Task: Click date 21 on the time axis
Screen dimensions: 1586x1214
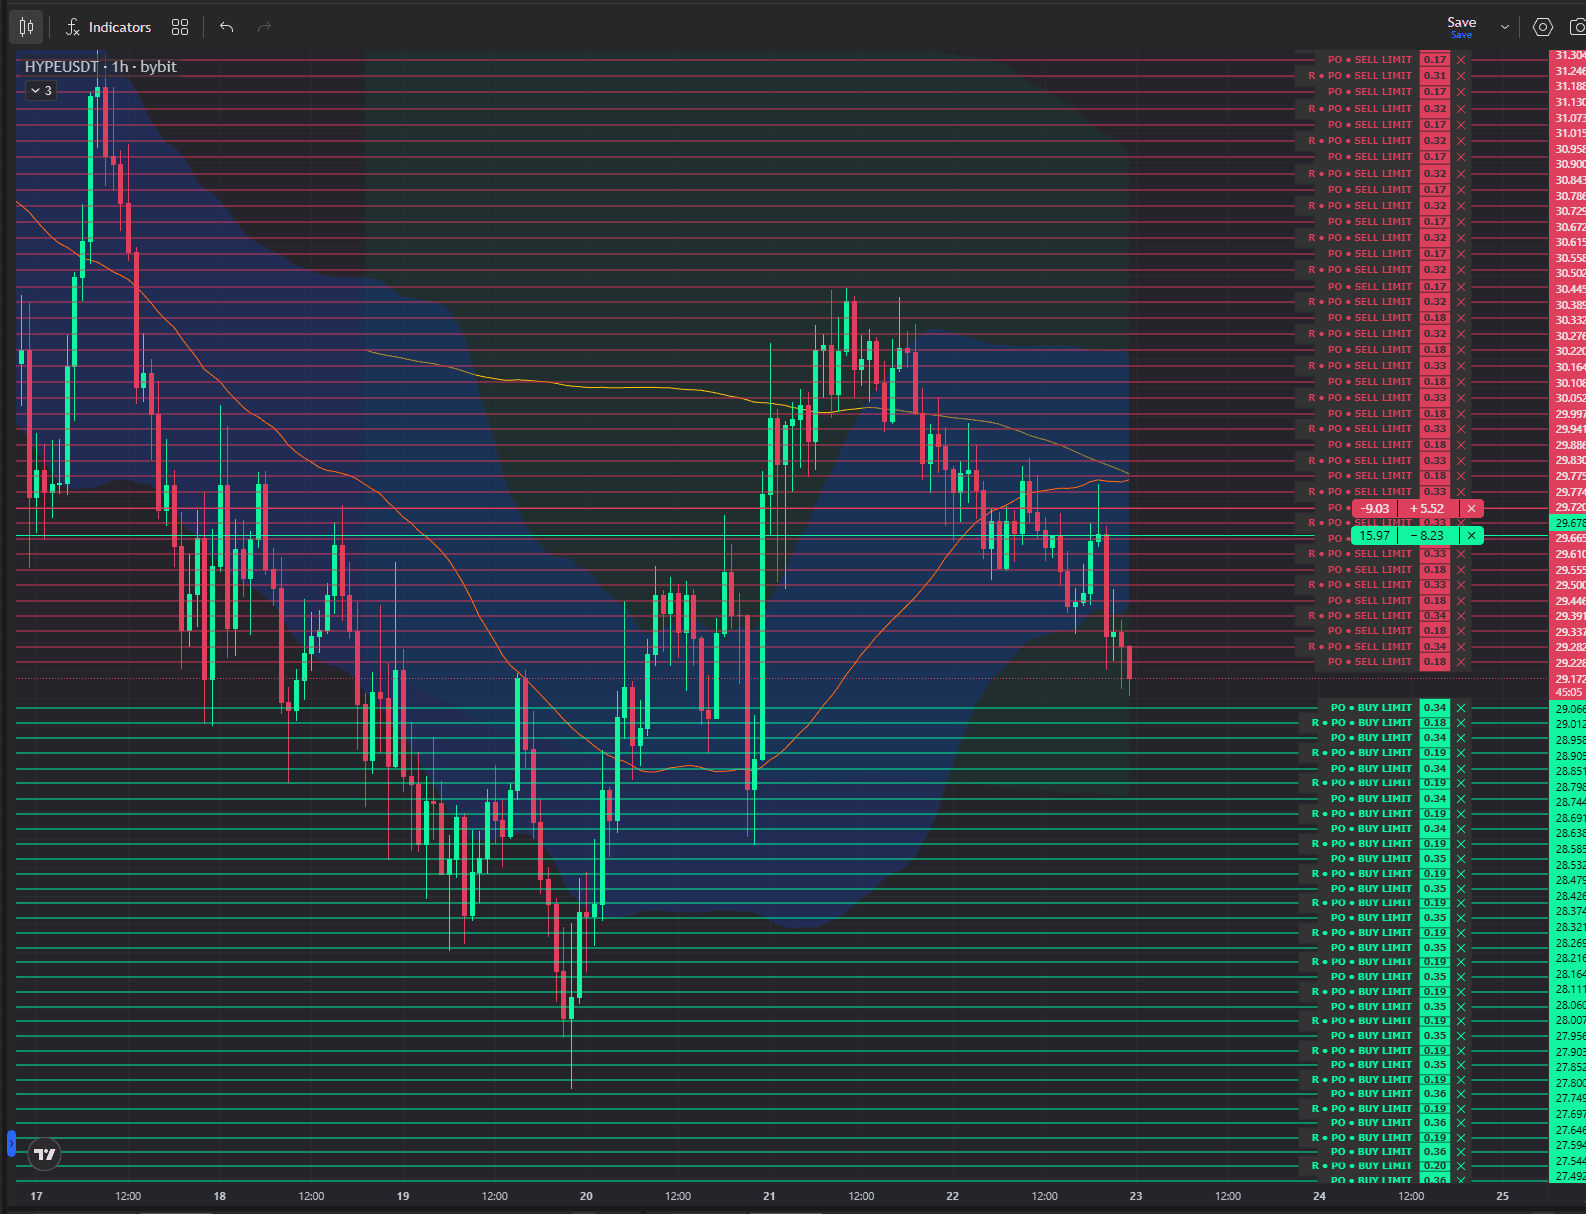Action: click(x=769, y=1196)
